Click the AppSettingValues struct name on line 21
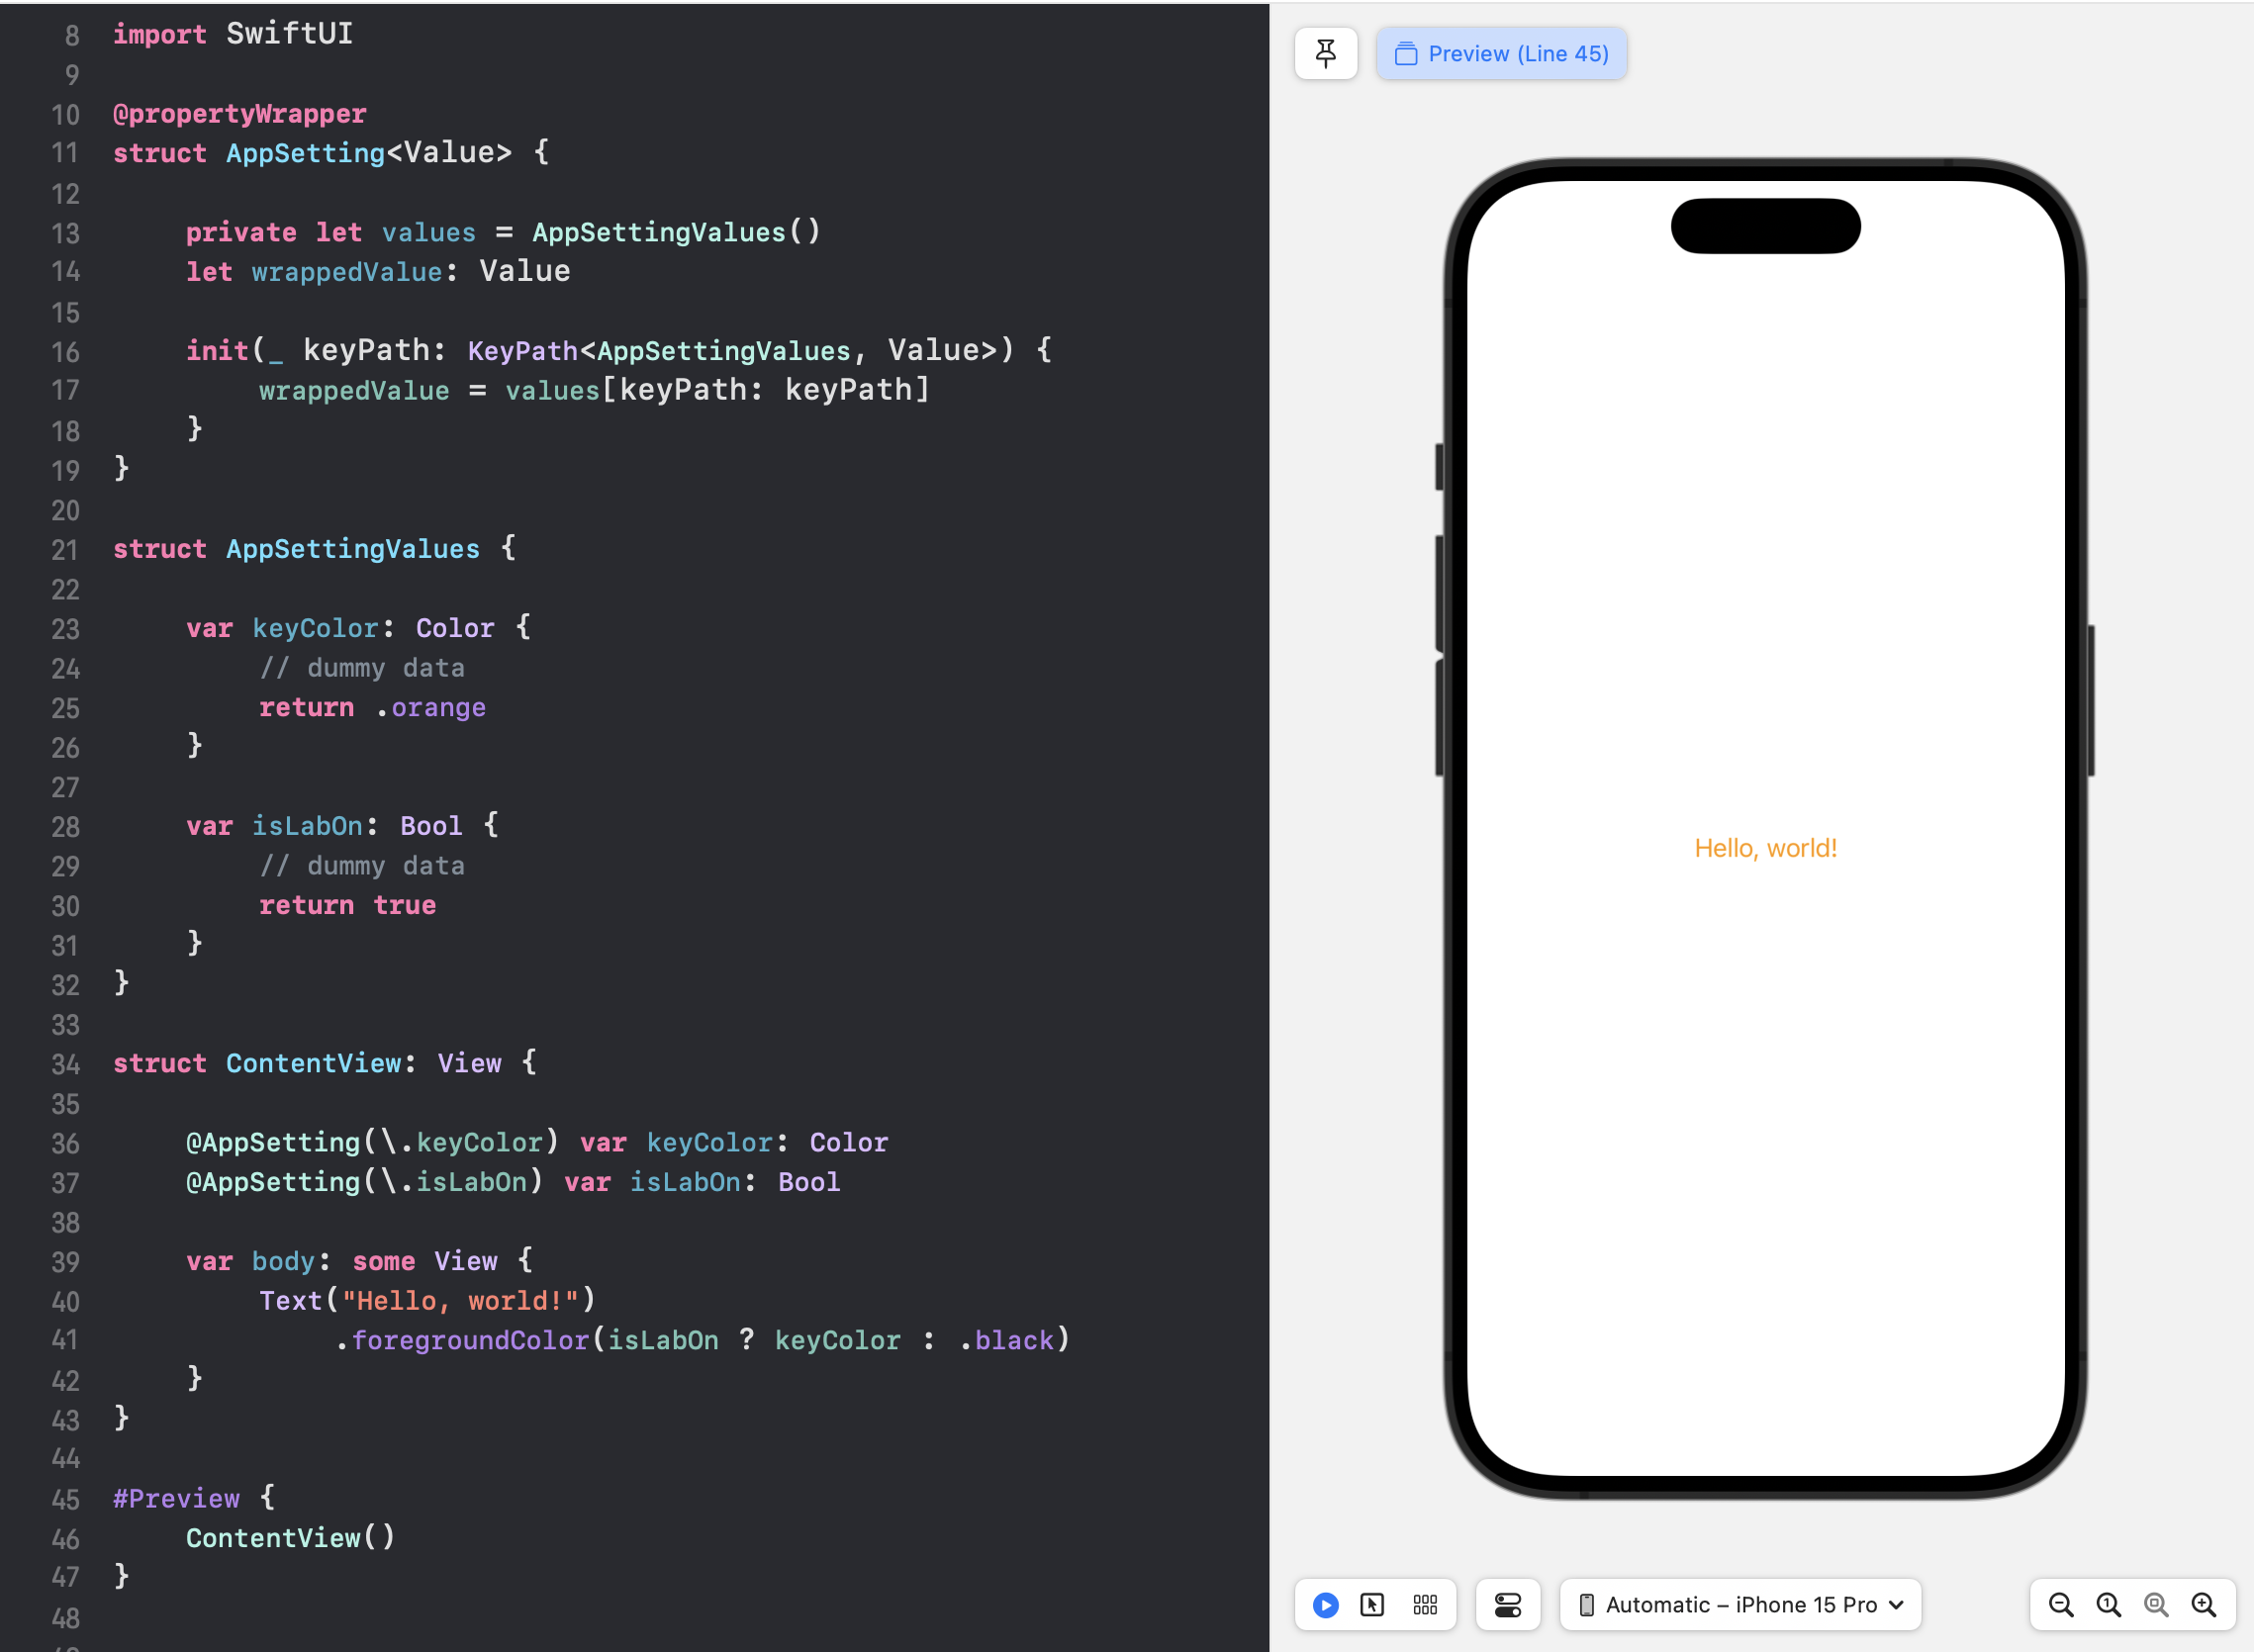 352,549
